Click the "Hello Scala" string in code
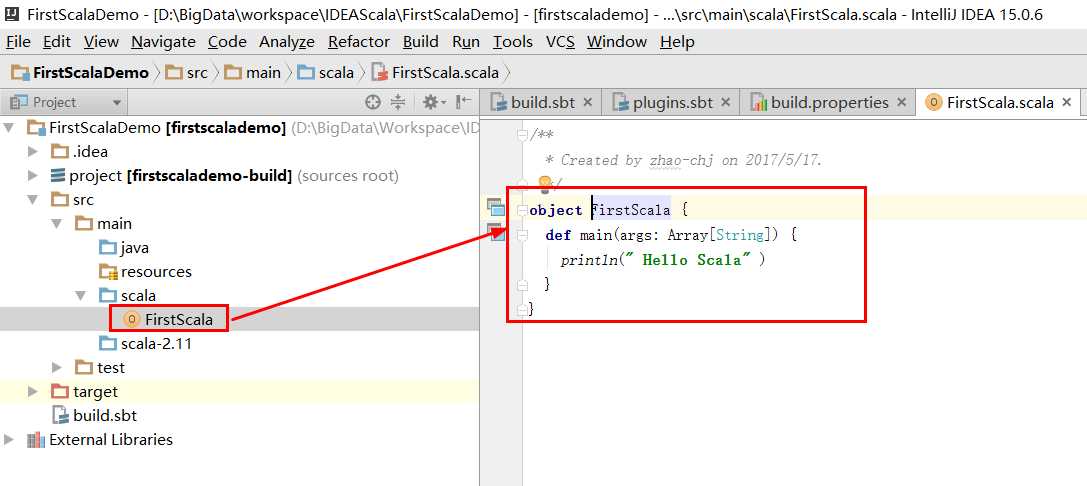Screen dimensions: 1087x486 coord(689,260)
